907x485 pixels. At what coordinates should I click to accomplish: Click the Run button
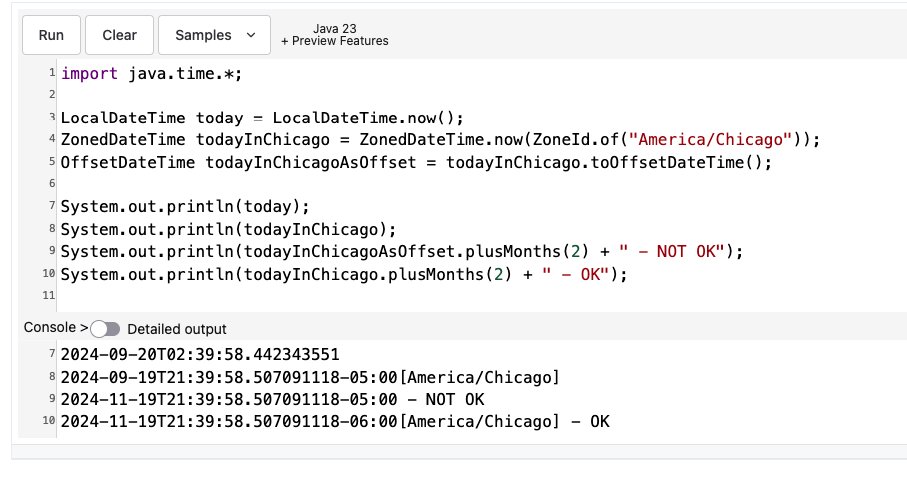click(51, 35)
